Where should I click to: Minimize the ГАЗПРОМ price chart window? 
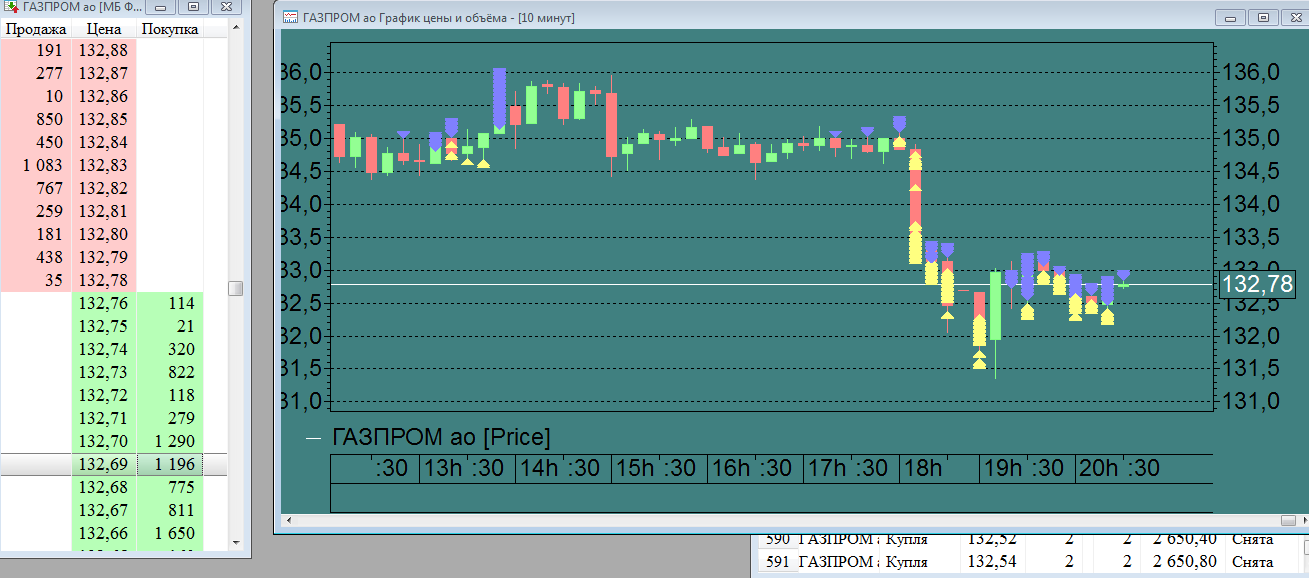click(1232, 18)
